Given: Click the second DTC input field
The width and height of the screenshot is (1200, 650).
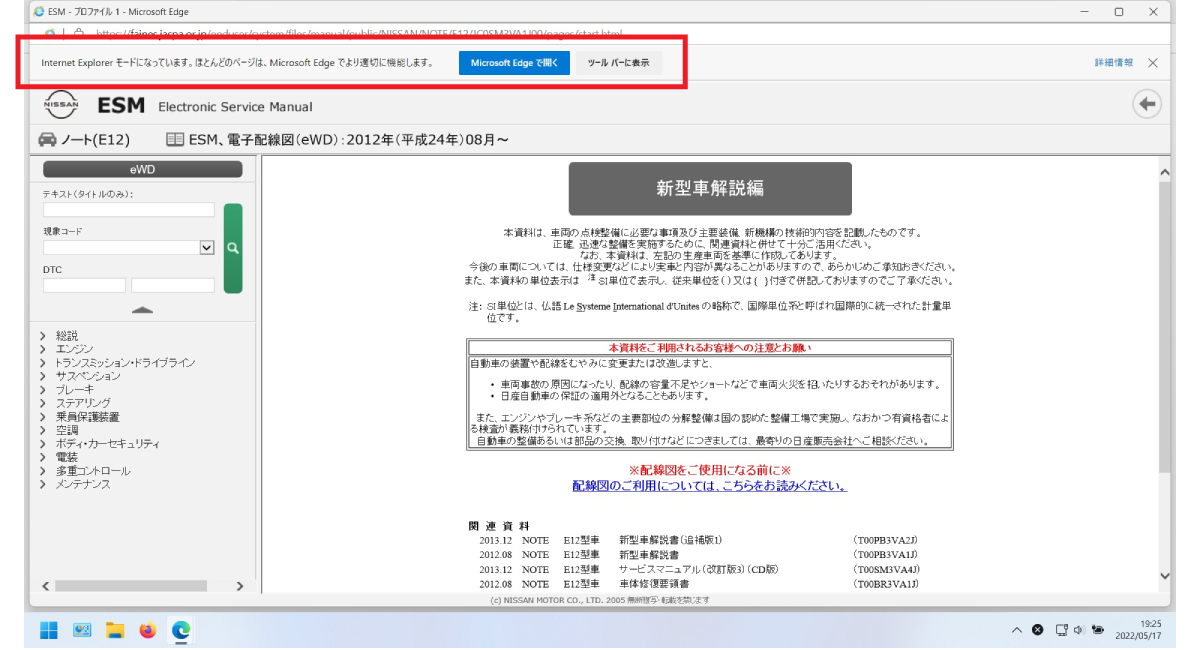Looking at the screenshot, I should click(173, 285).
